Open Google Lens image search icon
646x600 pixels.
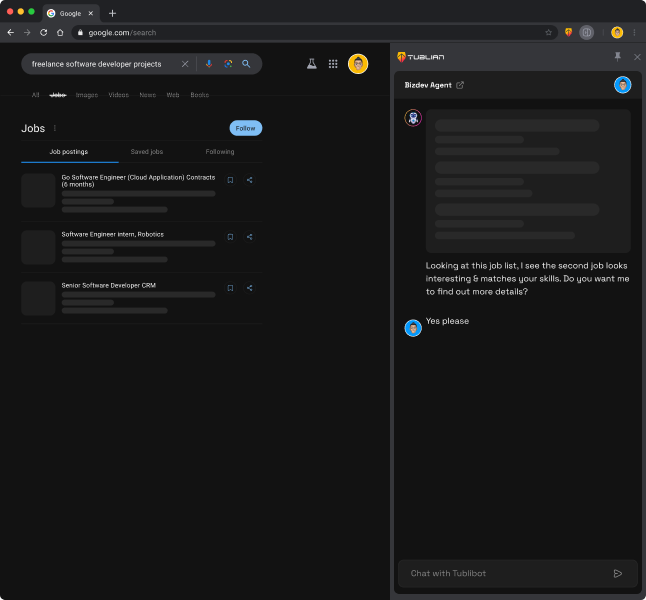coord(228,64)
